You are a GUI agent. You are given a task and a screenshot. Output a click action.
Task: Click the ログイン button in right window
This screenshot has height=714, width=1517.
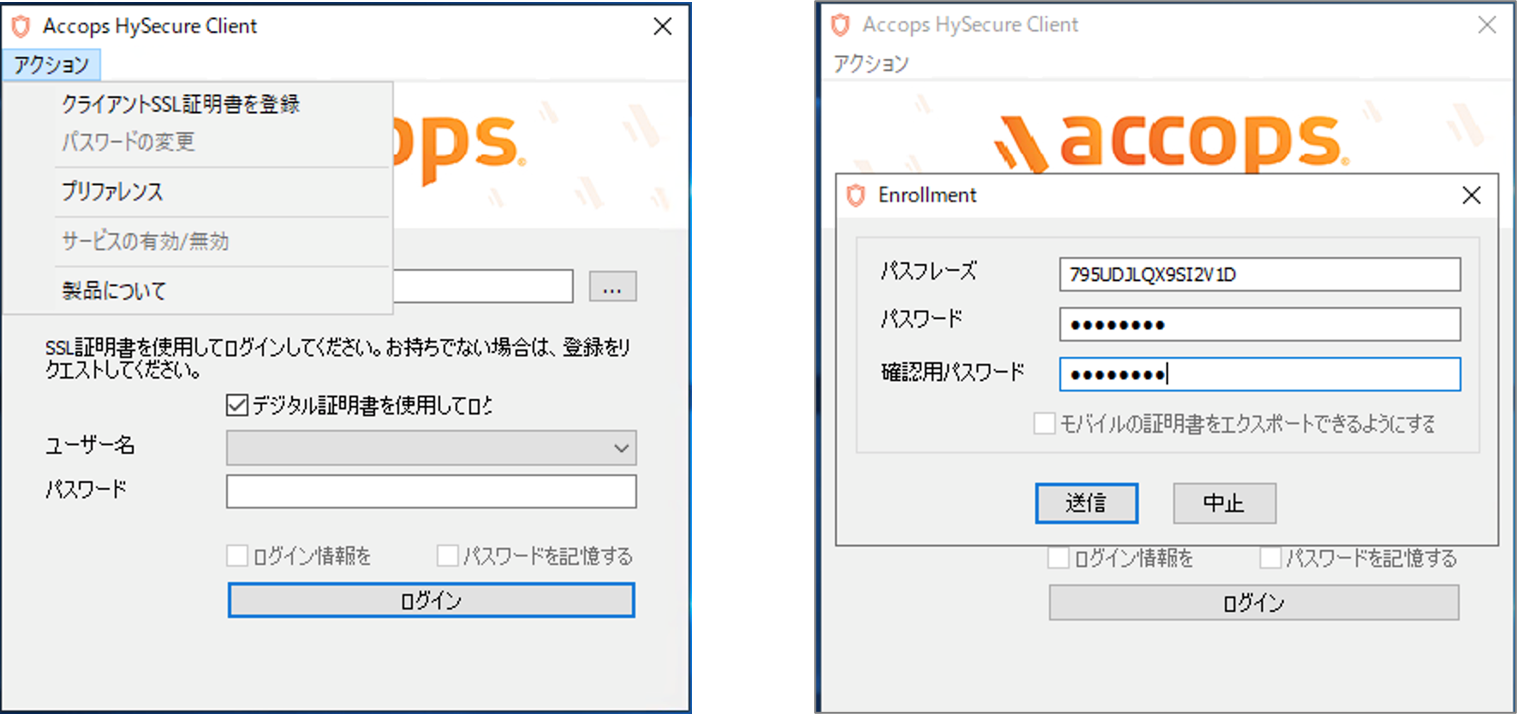point(1254,603)
